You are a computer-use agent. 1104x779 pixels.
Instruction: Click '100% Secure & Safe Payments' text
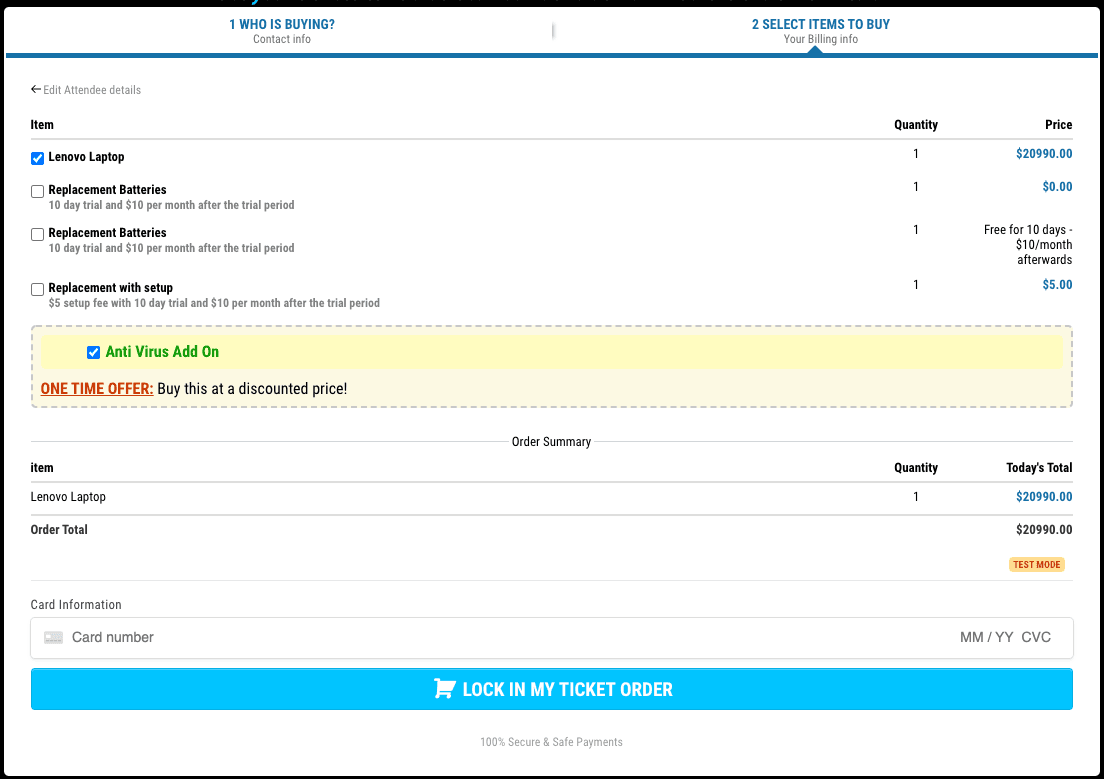coord(551,742)
